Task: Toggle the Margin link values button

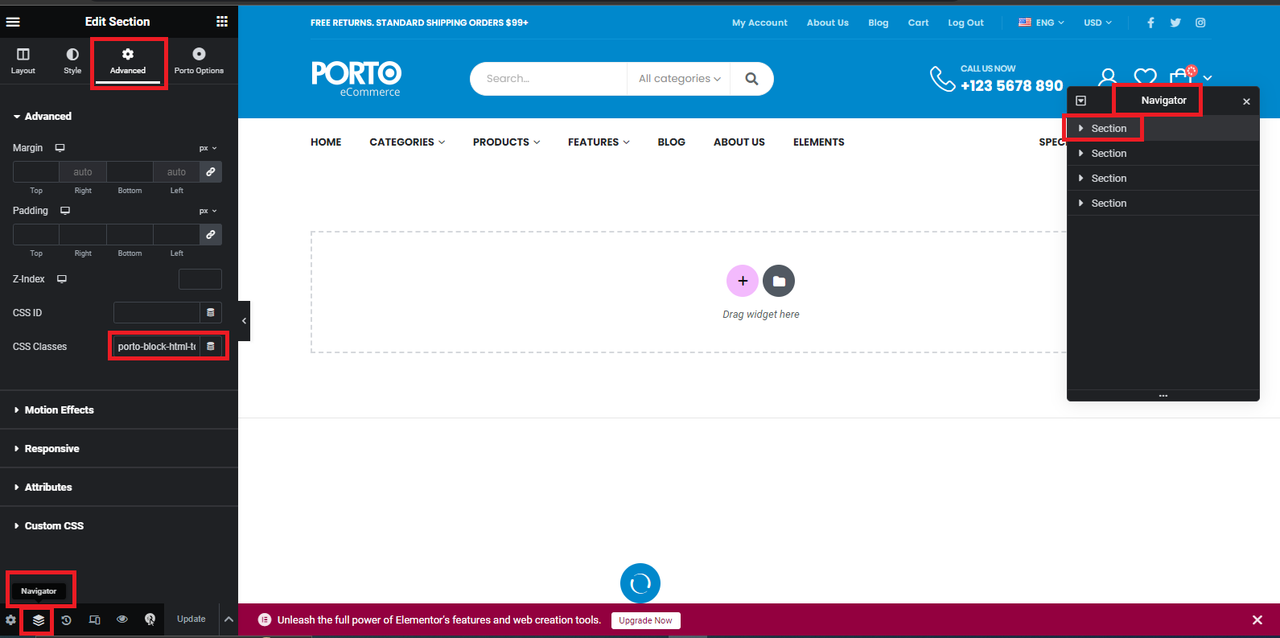Action: (210, 172)
